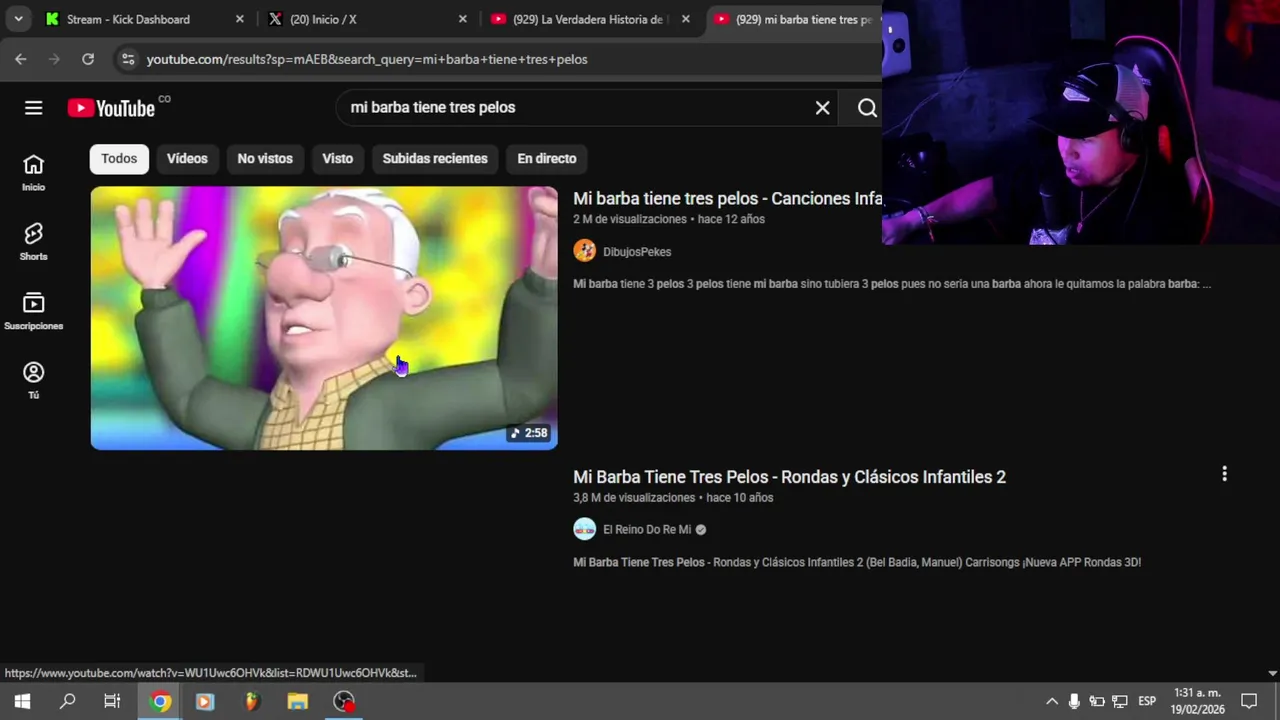Show hidden system tray icons
The width and height of the screenshot is (1280, 720).
(x=1052, y=702)
